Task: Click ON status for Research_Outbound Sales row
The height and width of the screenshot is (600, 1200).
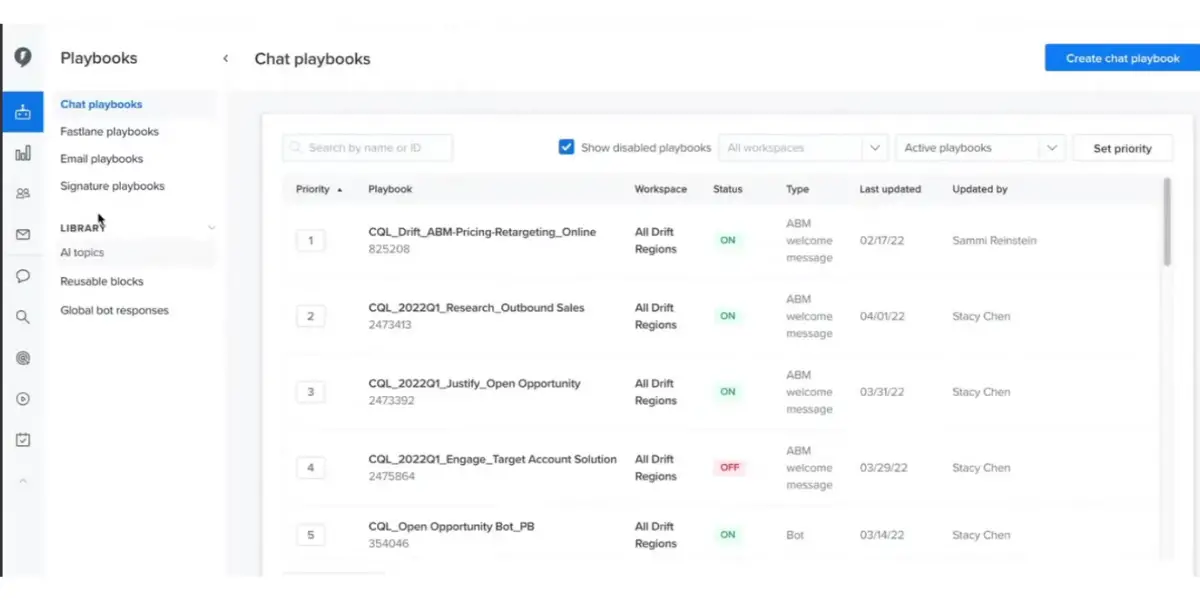Action: click(728, 316)
